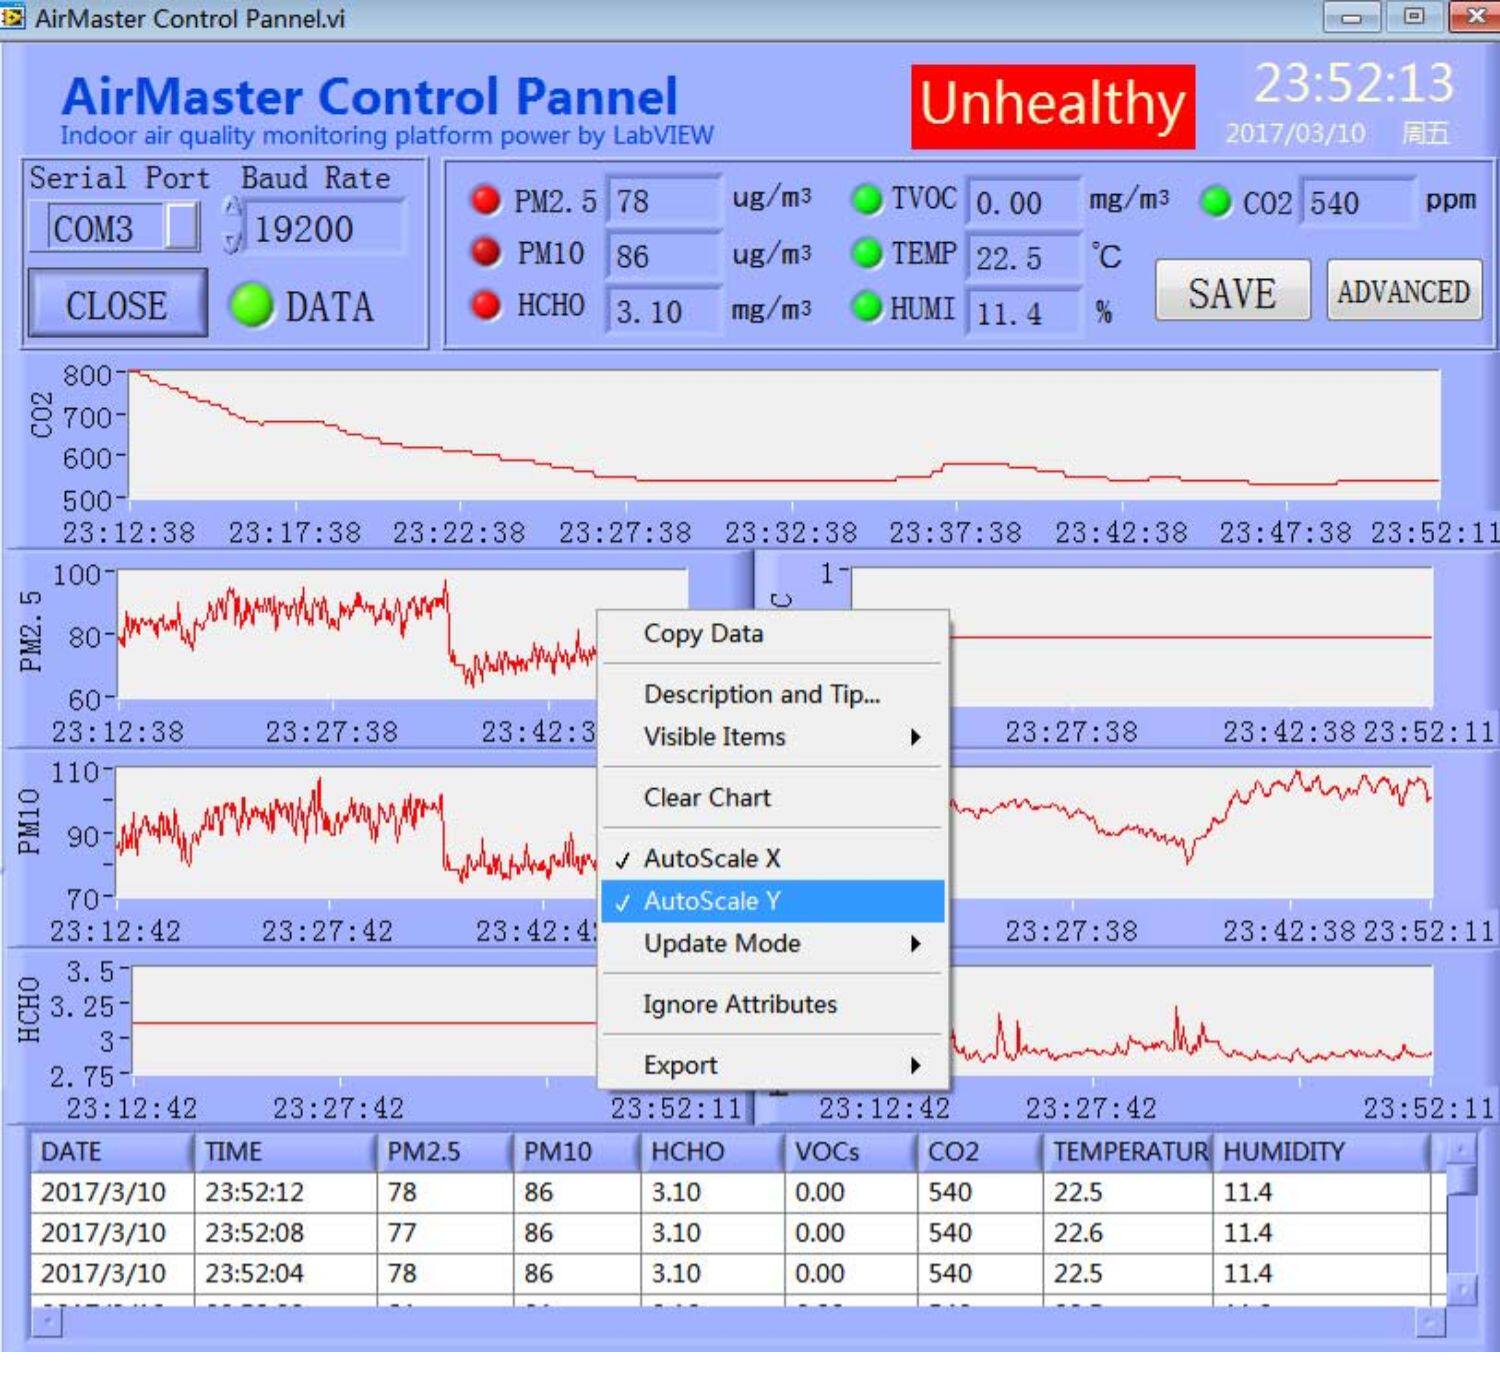Click the LabVIEW icon in the title bar
Image resolution: width=1500 pixels, height=1393 pixels.
[13, 17]
